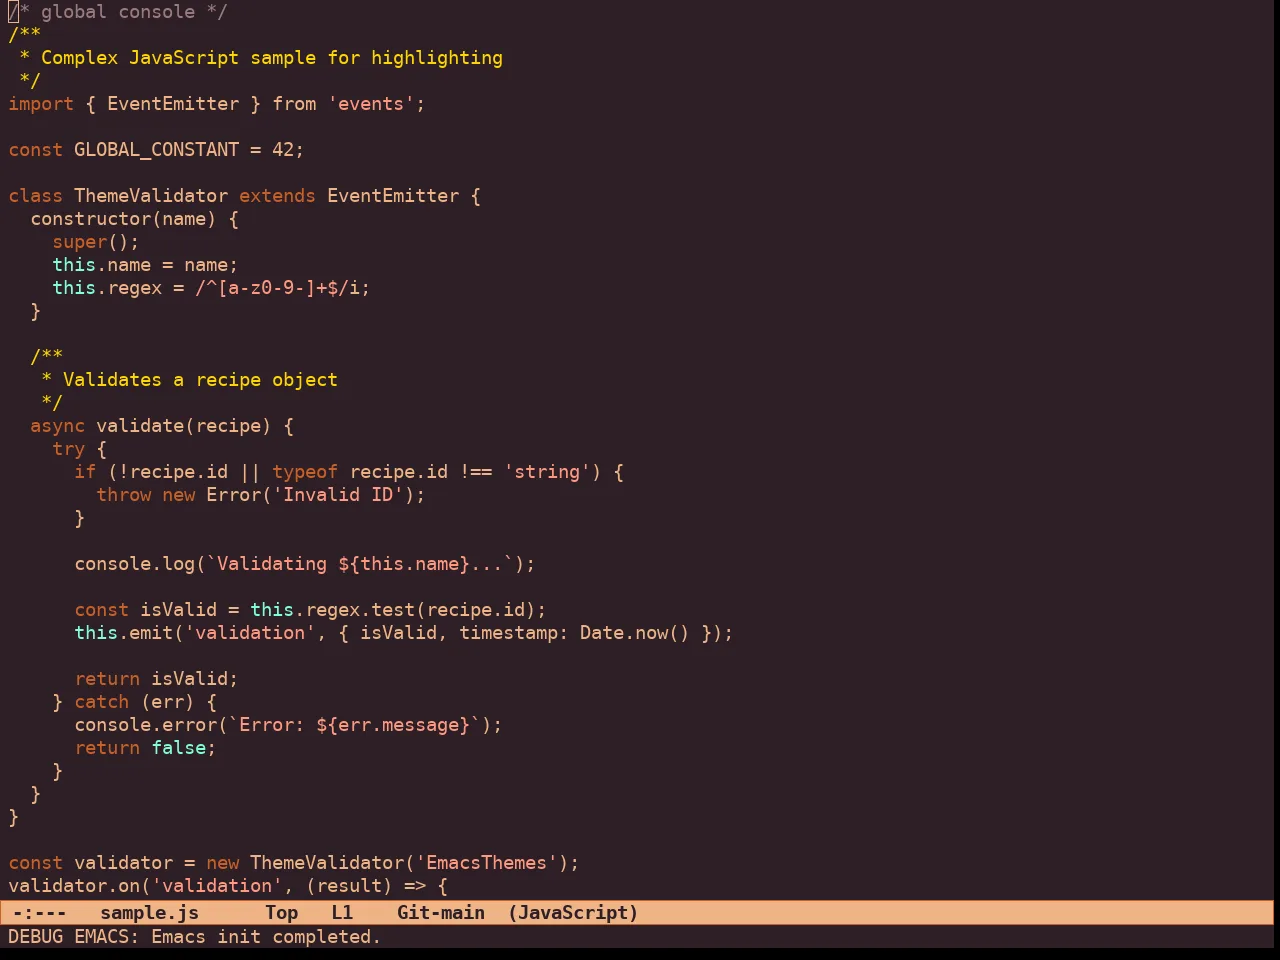Click the 'global console' comment on first line

118,12
